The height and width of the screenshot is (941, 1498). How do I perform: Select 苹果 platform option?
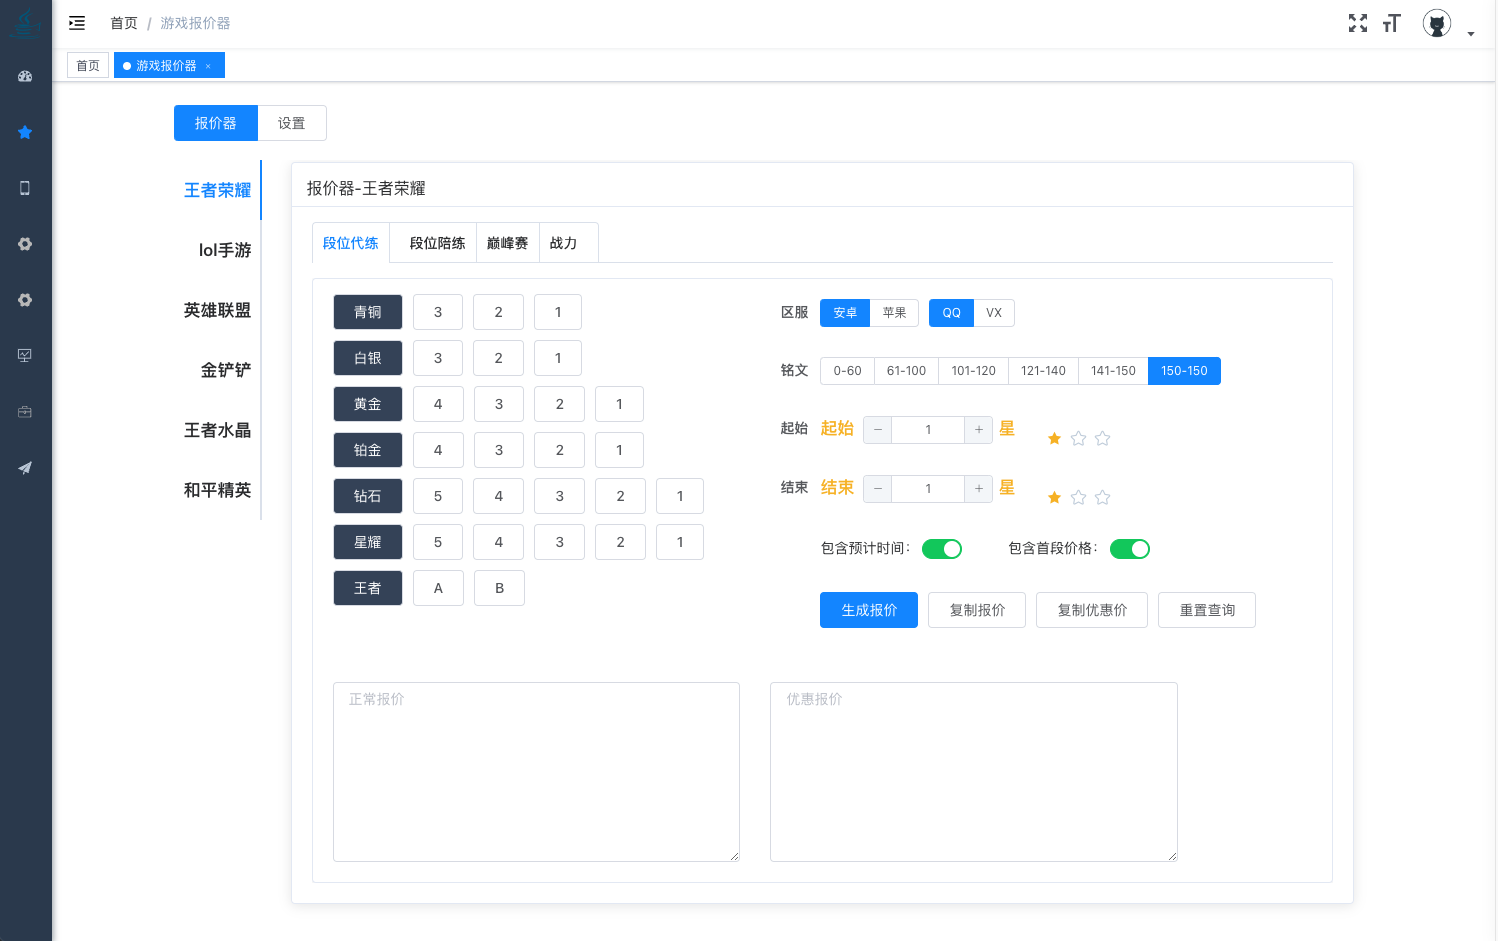coord(894,313)
